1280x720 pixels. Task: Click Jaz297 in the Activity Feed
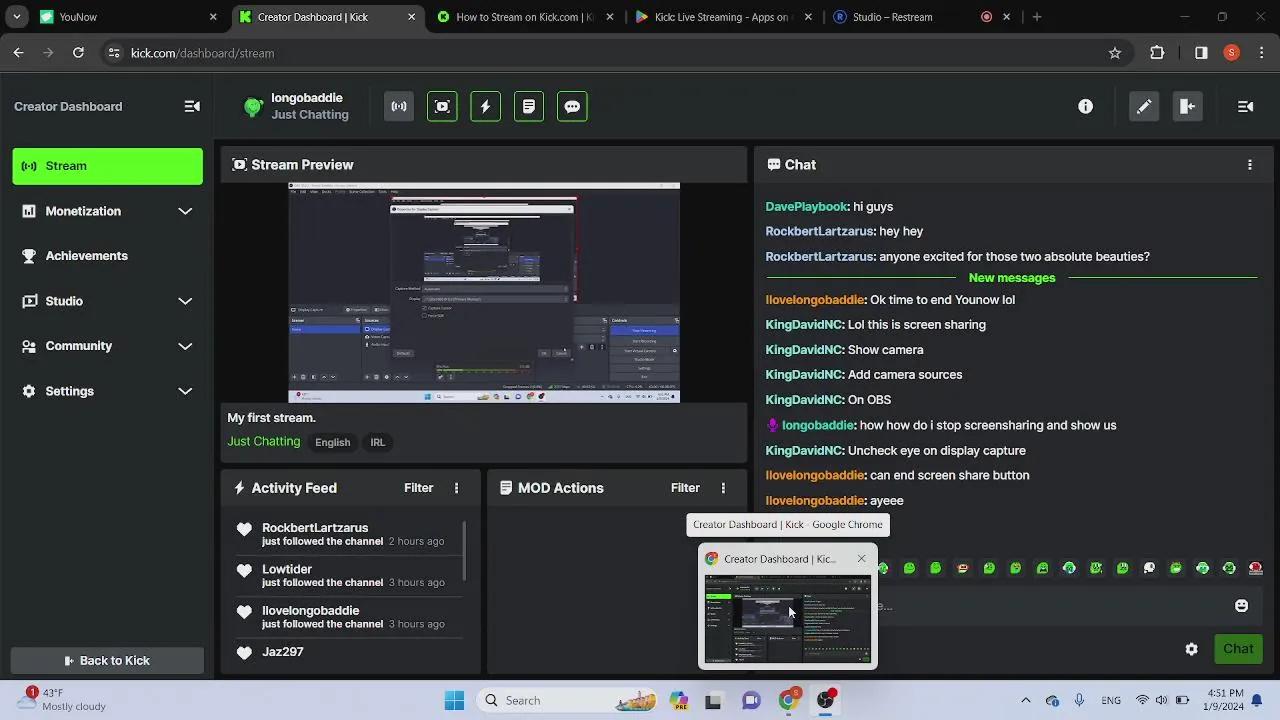[x=282, y=652]
